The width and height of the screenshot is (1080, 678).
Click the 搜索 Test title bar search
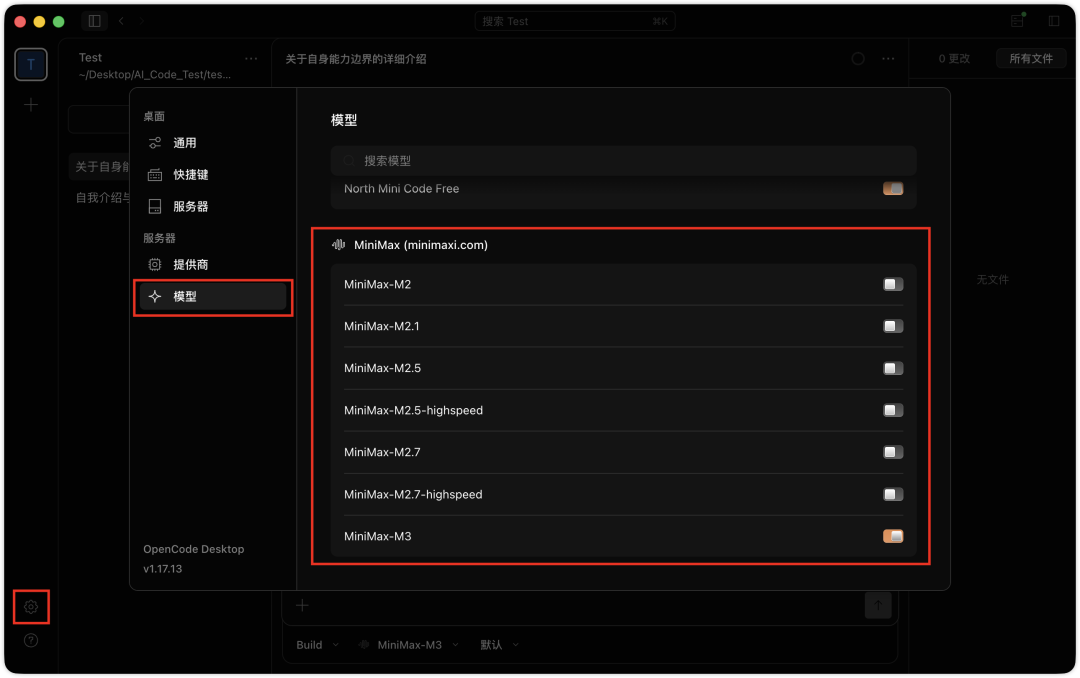point(574,21)
